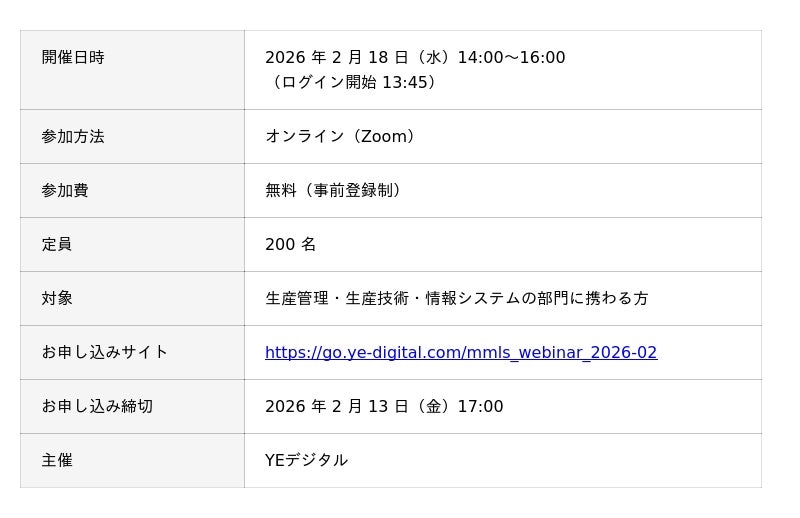The width and height of the screenshot is (800, 518).
Task: Open the go.ye-digital.com webinar registration link
Action: [x=461, y=353]
